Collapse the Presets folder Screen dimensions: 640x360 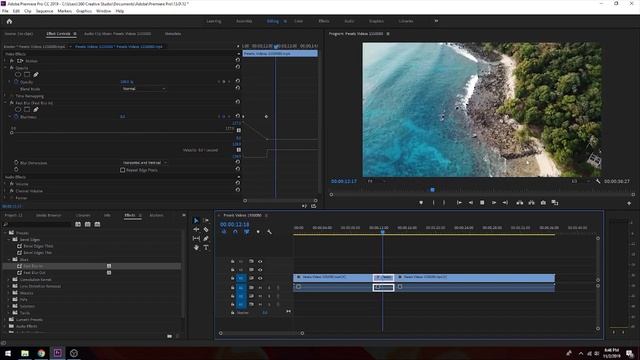(x=6, y=233)
